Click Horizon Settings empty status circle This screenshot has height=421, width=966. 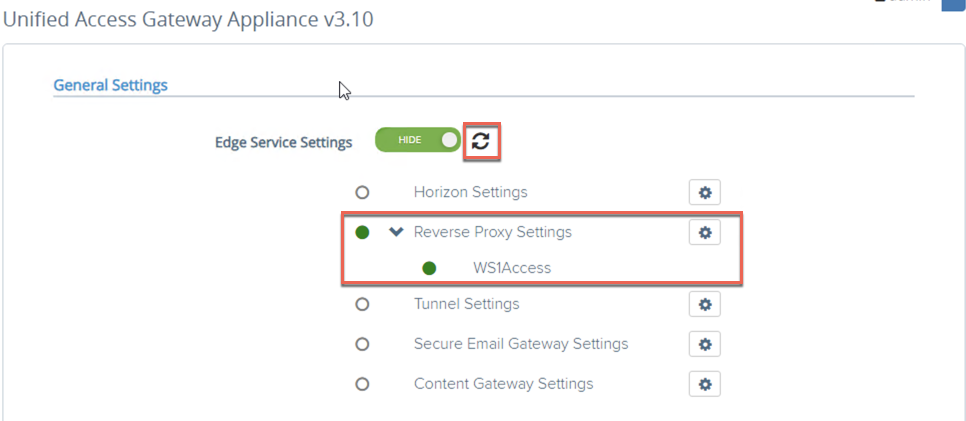coord(362,193)
